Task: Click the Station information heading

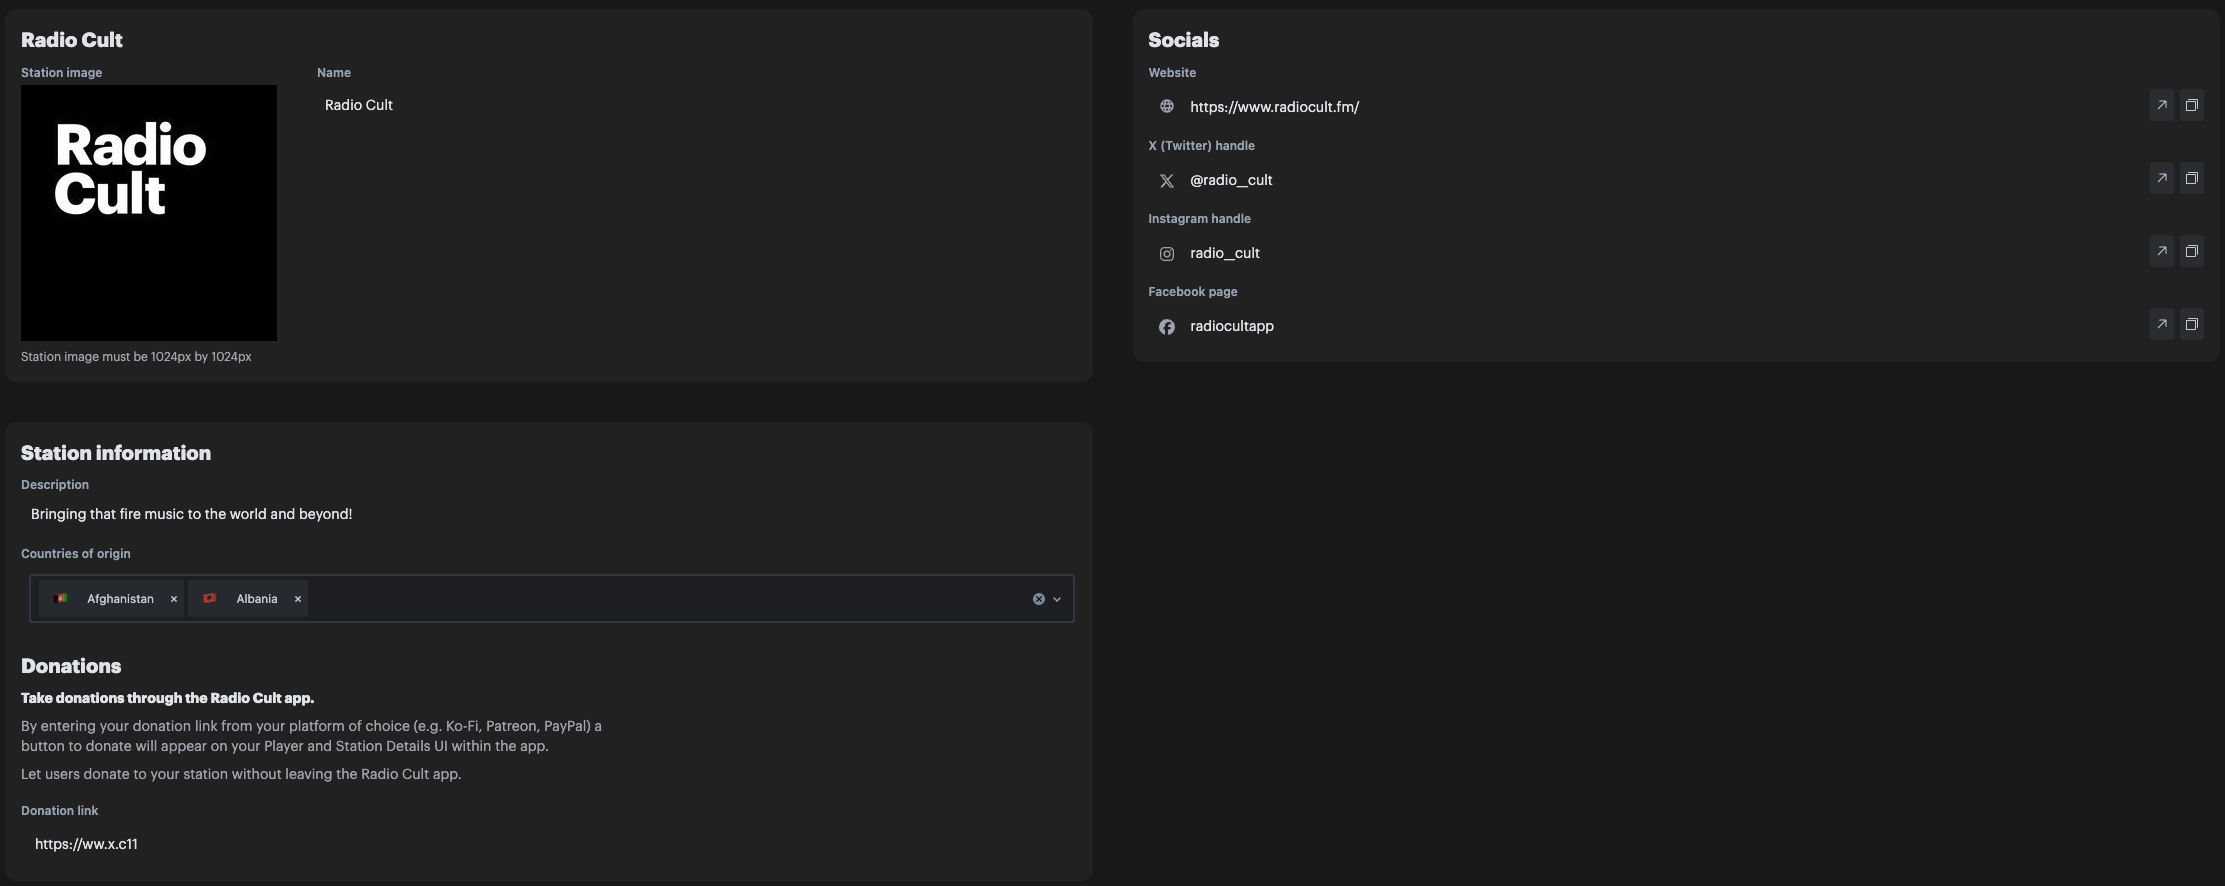Action: click(x=116, y=453)
